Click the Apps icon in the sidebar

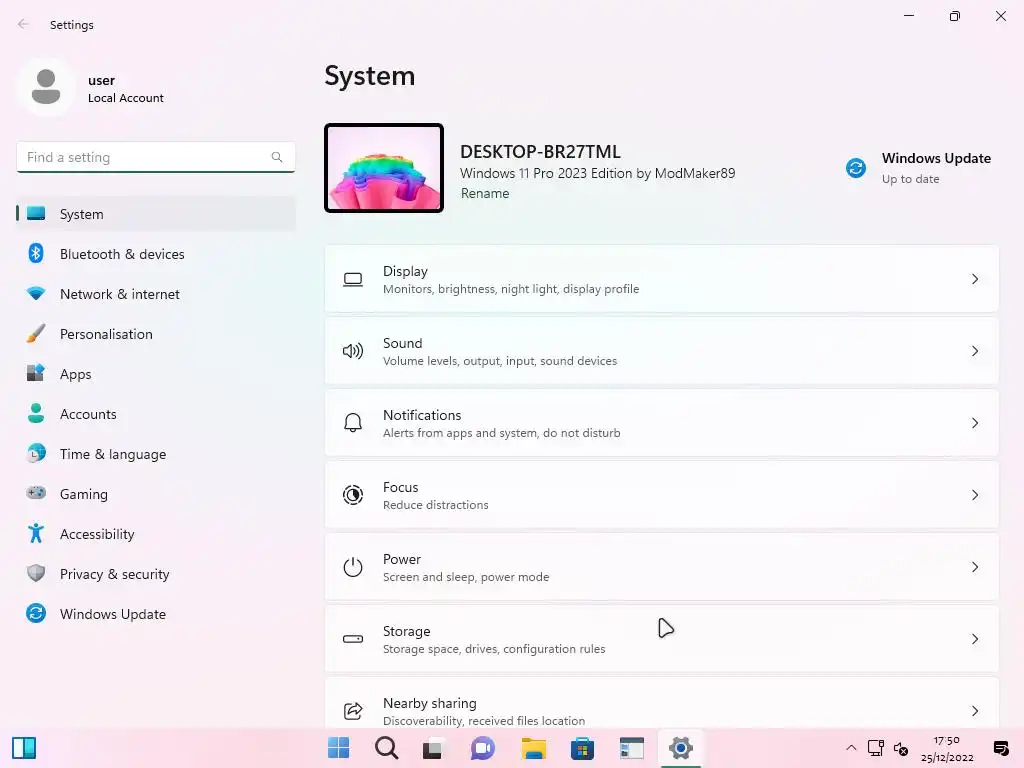(x=36, y=374)
